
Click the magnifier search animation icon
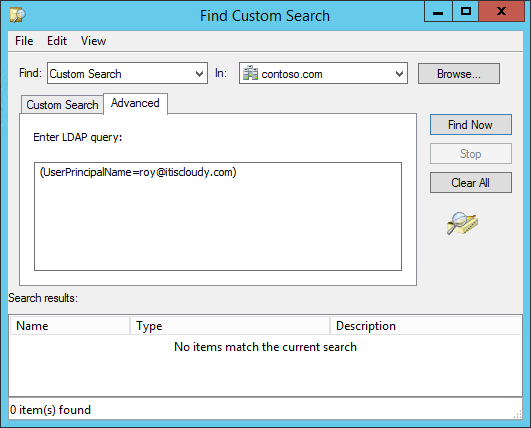[462, 223]
